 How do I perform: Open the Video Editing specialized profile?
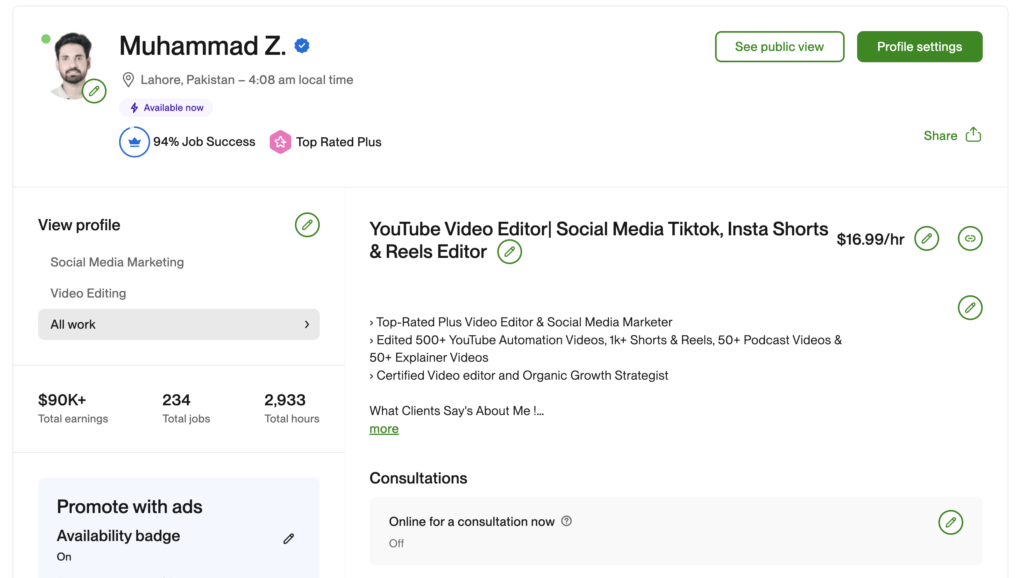(91, 292)
